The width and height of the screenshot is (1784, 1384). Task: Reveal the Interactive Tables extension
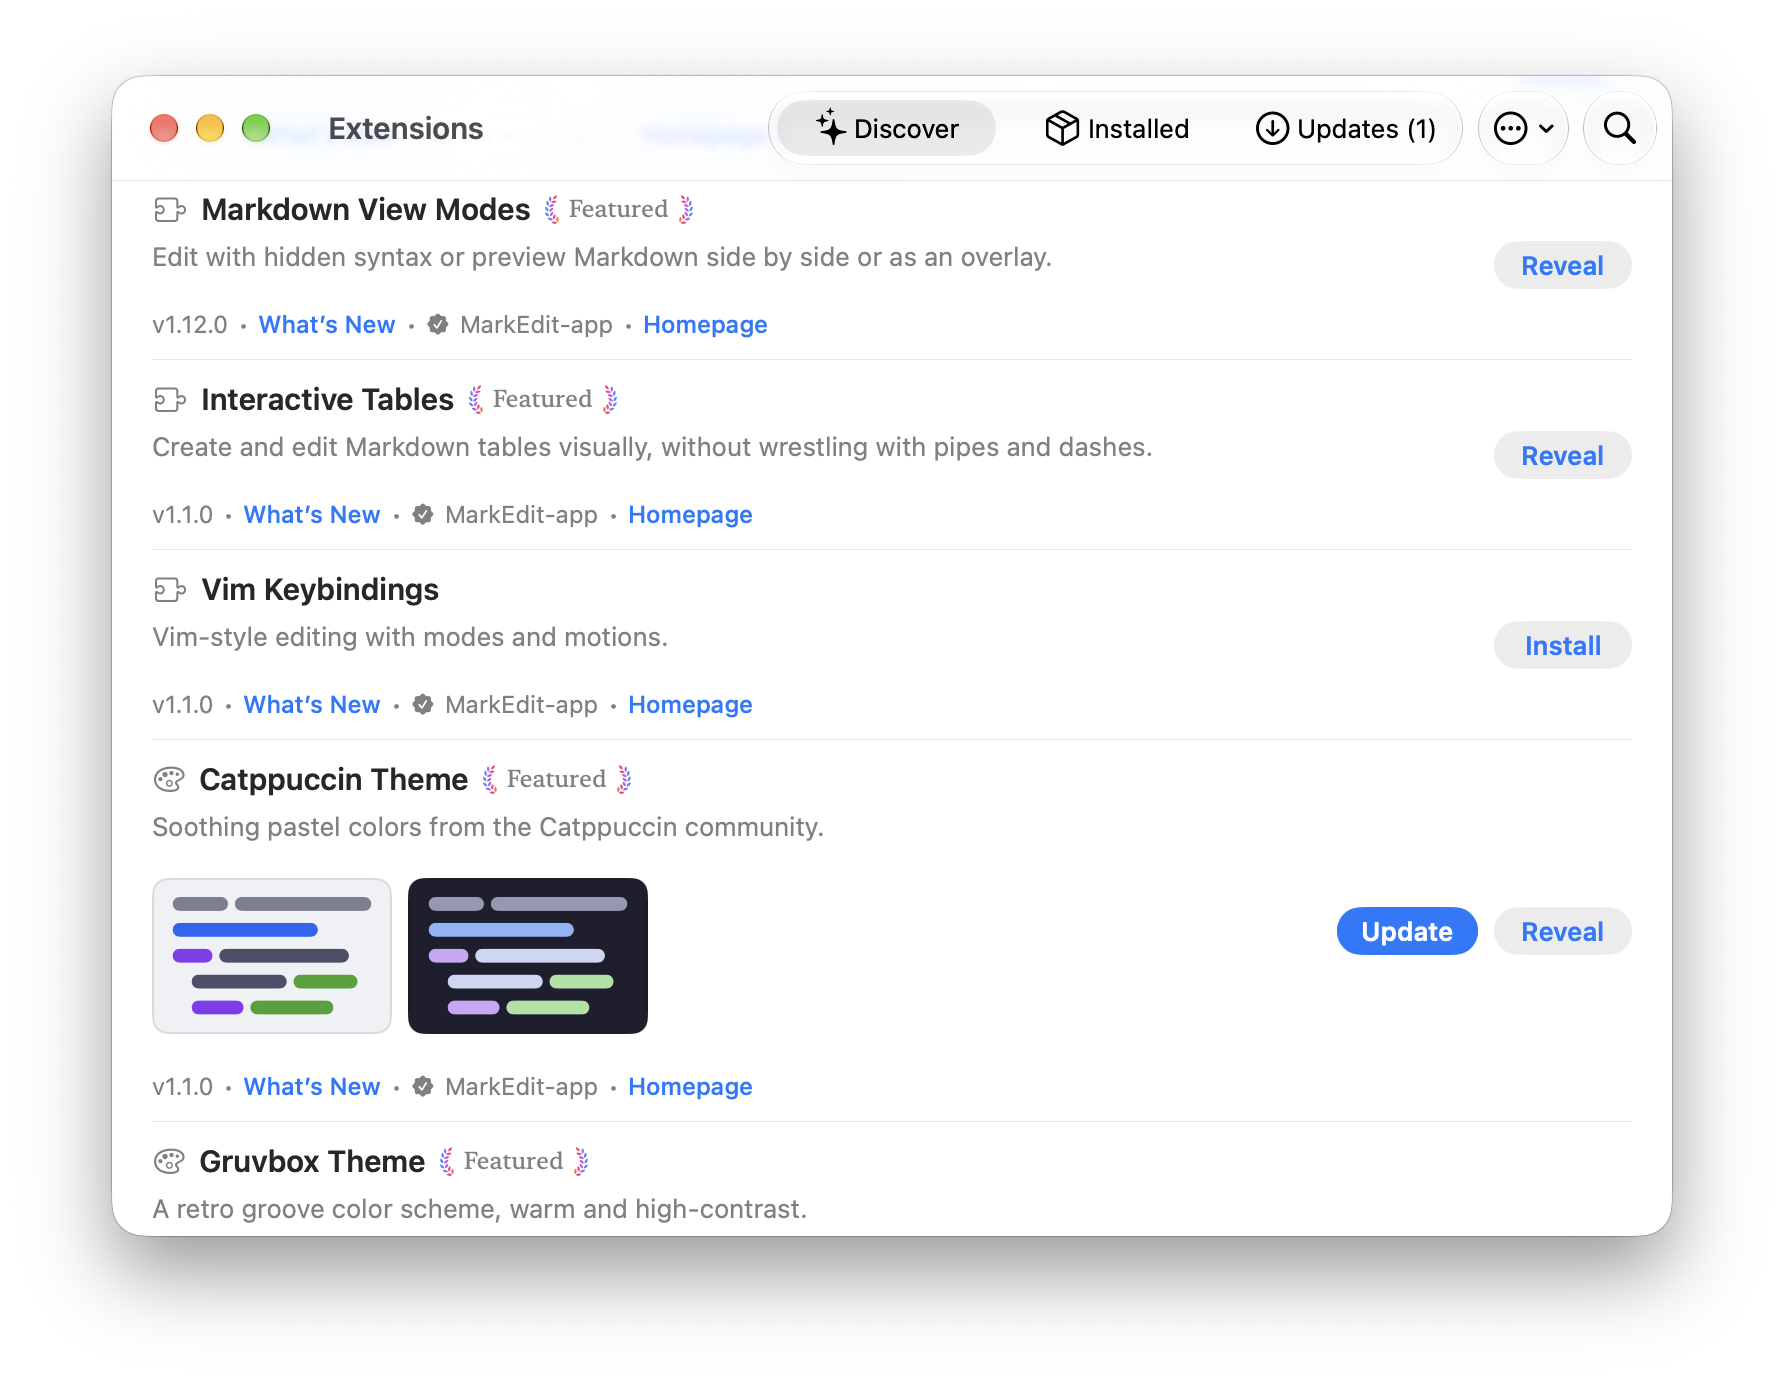tap(1562, 455)
